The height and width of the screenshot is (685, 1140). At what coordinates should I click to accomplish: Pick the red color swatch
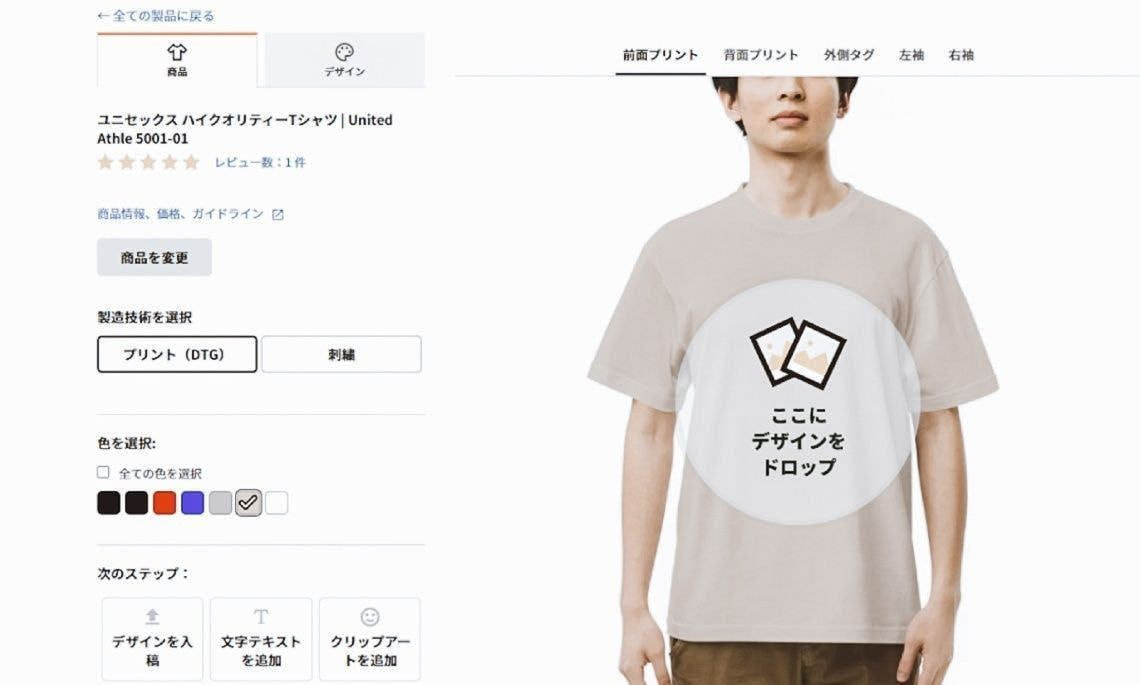(164, 502)
